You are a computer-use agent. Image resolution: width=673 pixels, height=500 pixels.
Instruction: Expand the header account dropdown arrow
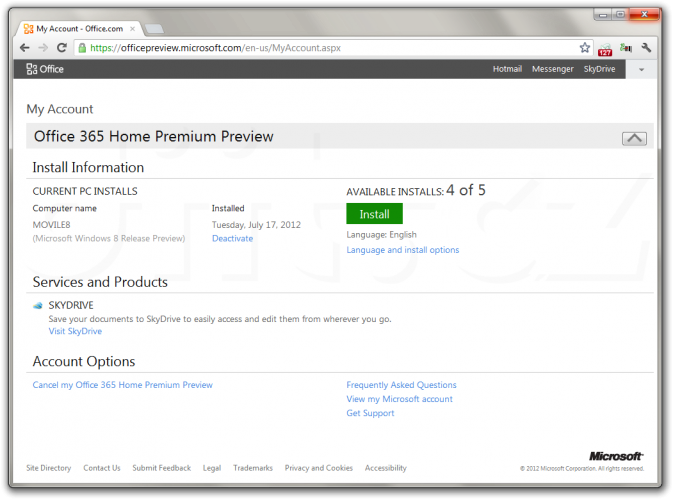tap(641, 70)
